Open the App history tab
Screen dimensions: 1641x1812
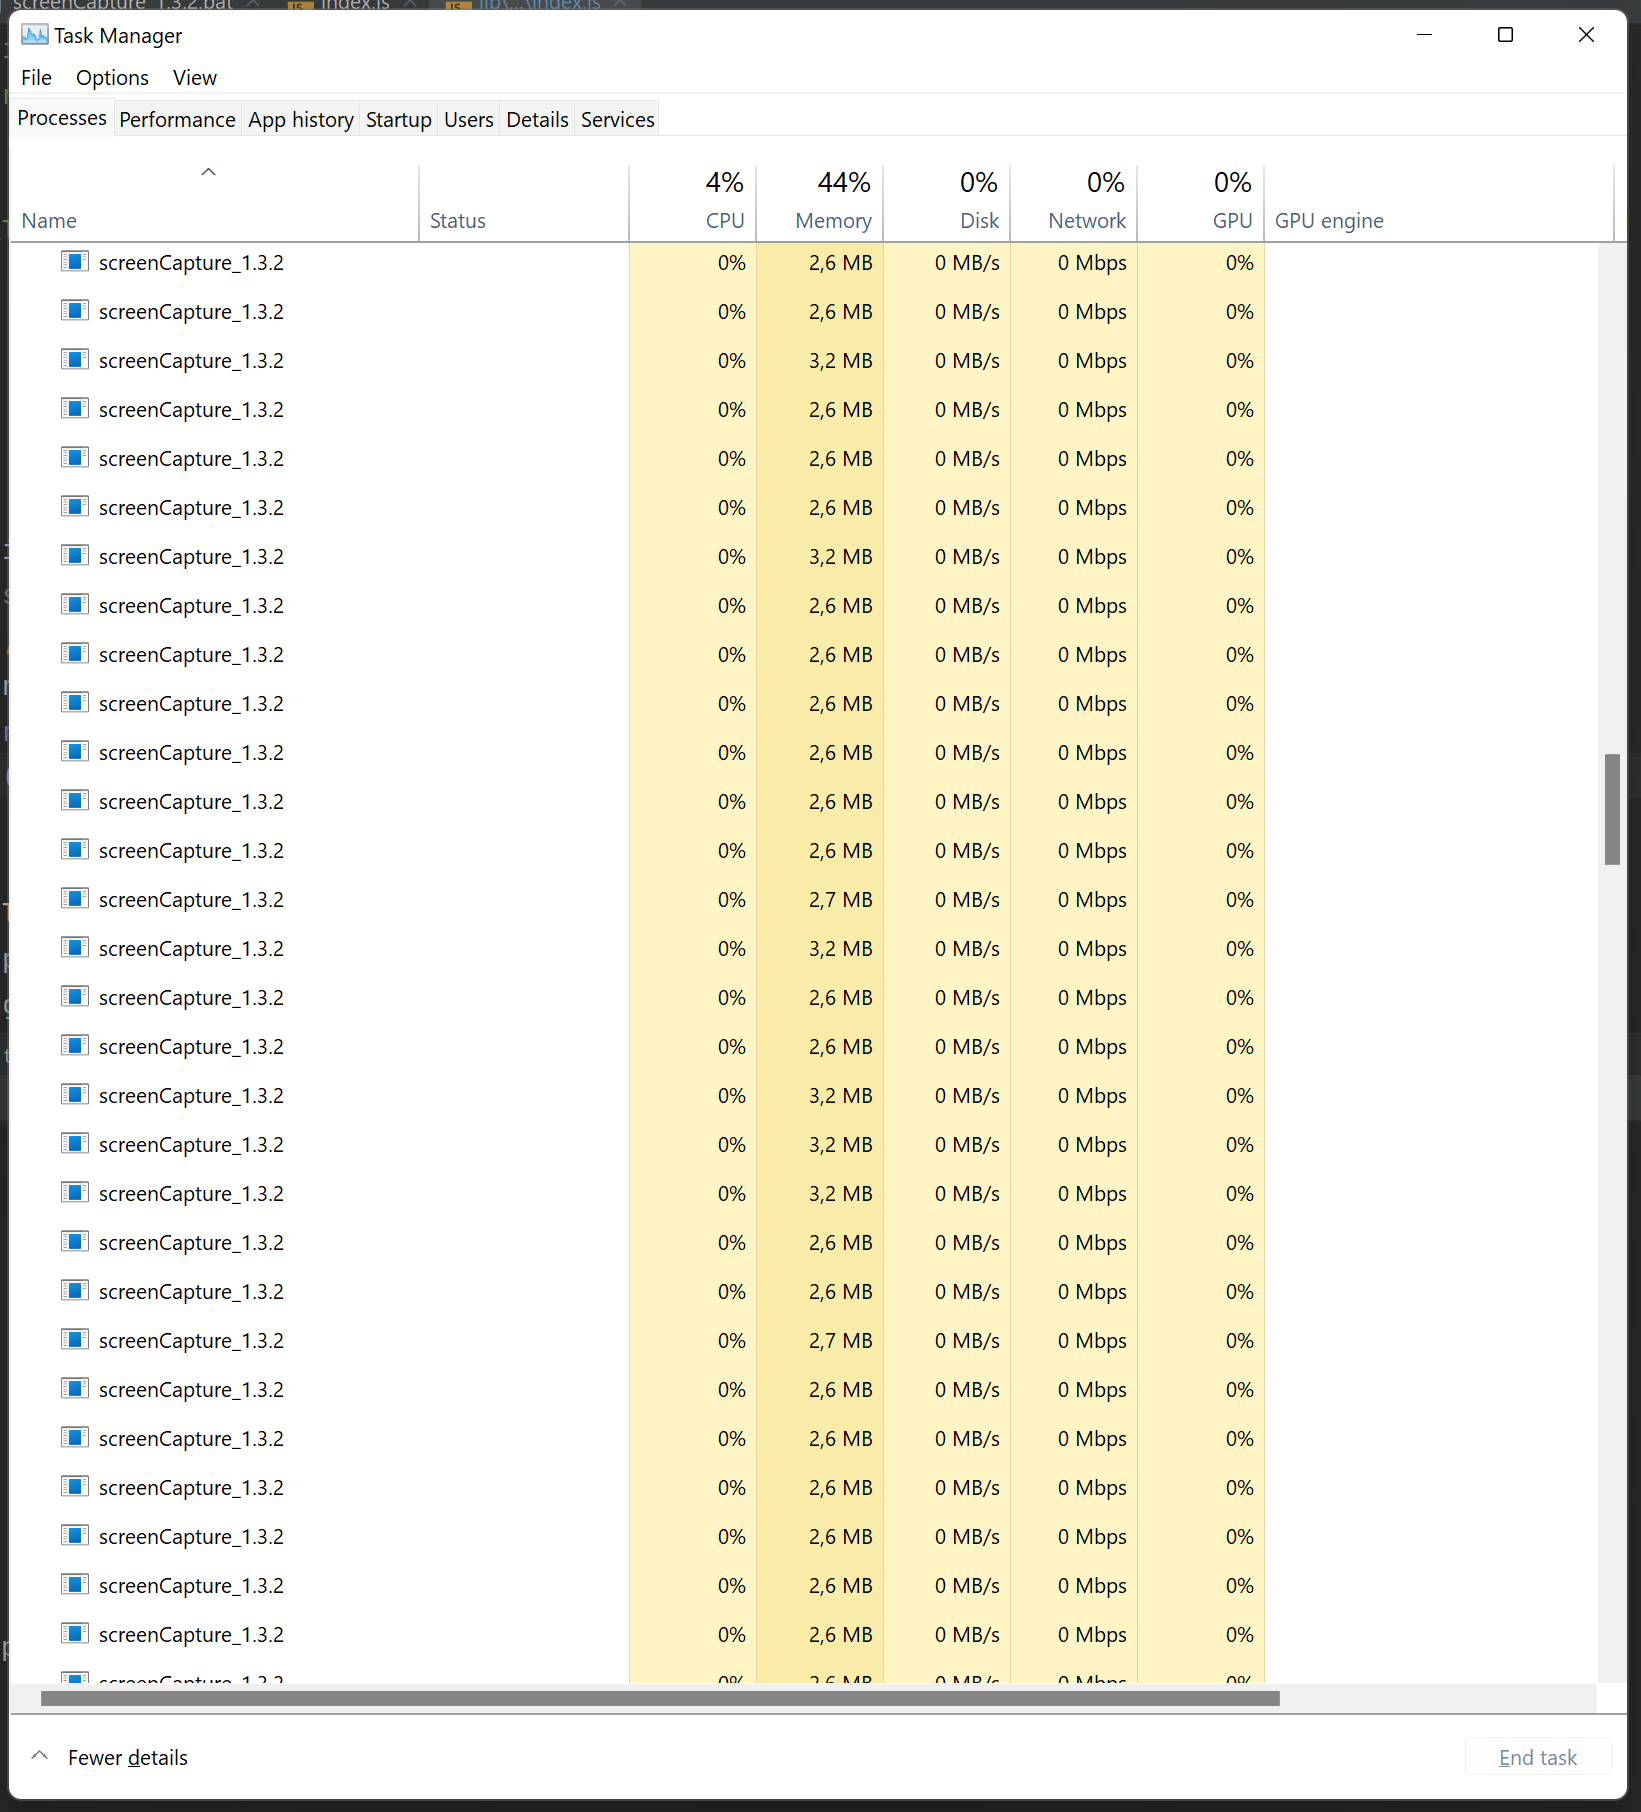[300, 118]
